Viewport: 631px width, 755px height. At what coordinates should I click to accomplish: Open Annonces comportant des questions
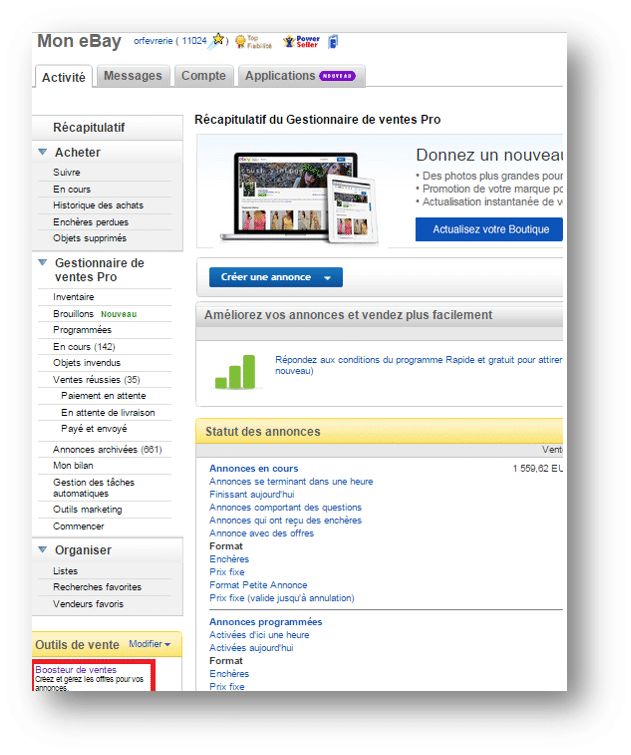(x=285, y=508)
